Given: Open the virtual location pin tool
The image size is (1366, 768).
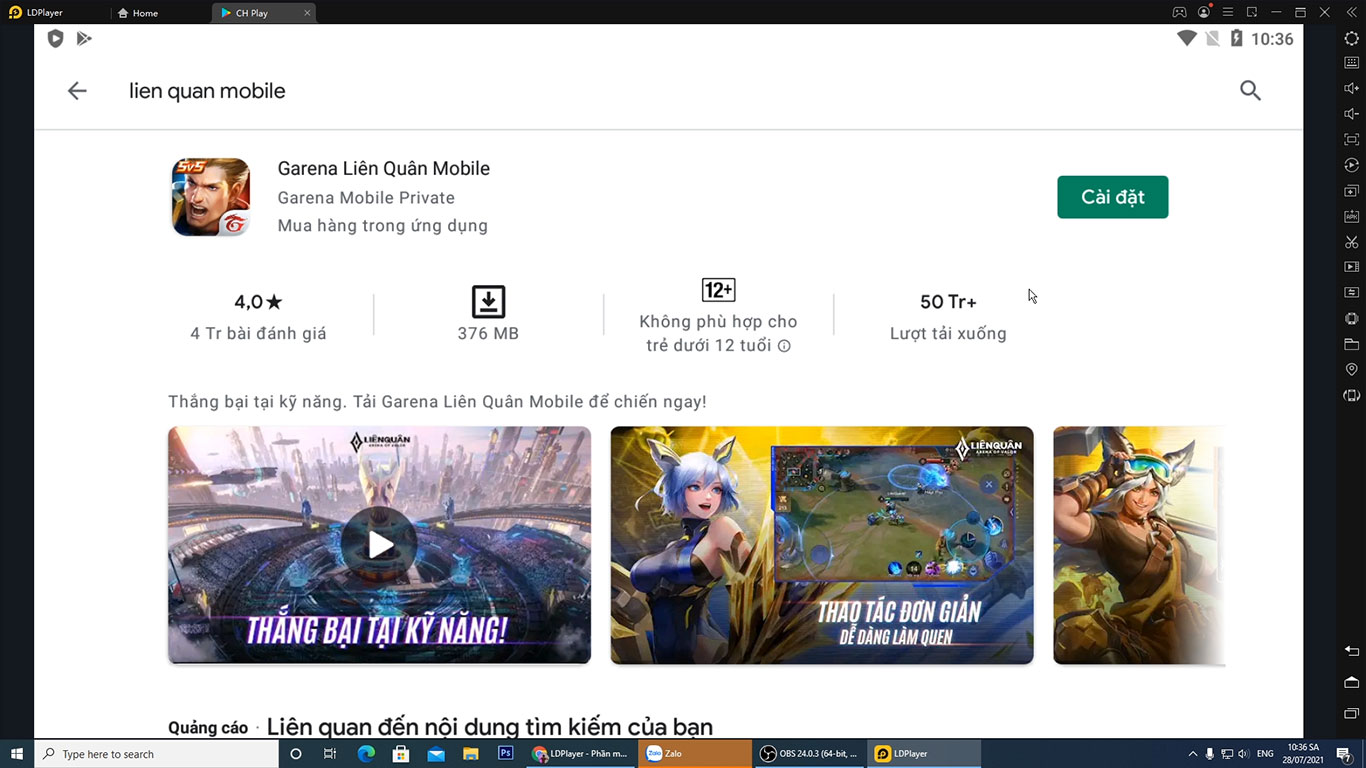Looking at the screenshot, I should [x=1351, y=370].
